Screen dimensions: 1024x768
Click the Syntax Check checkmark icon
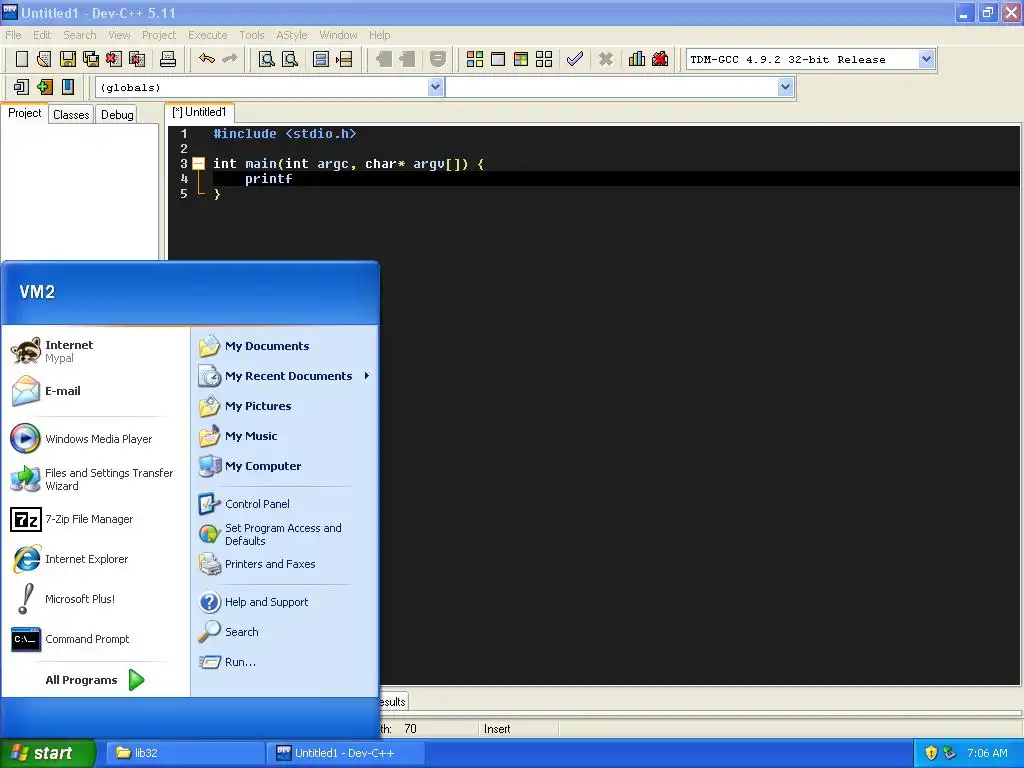click(575, 59)
